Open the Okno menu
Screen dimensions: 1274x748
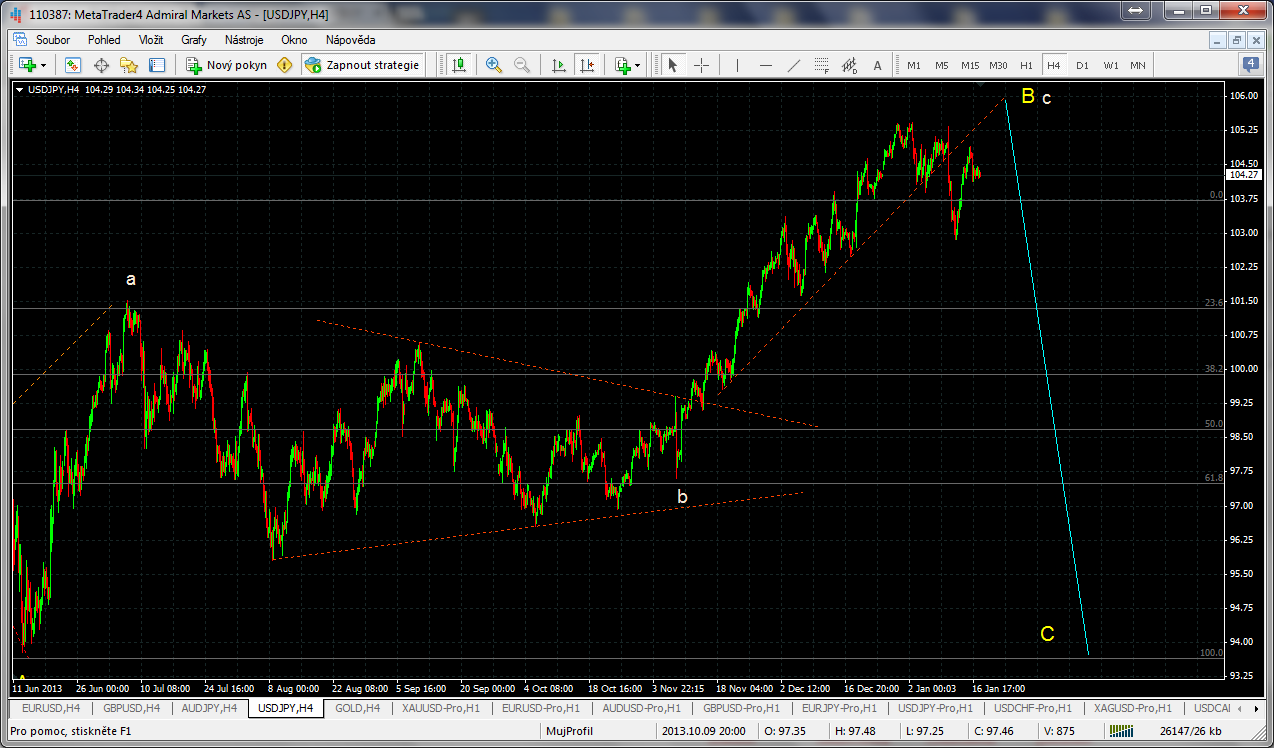point(294,40)
